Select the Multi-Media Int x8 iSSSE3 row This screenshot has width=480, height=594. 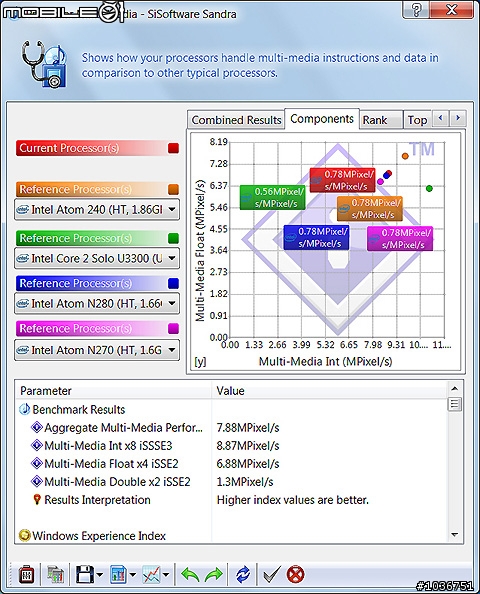(x=231, y=446)
